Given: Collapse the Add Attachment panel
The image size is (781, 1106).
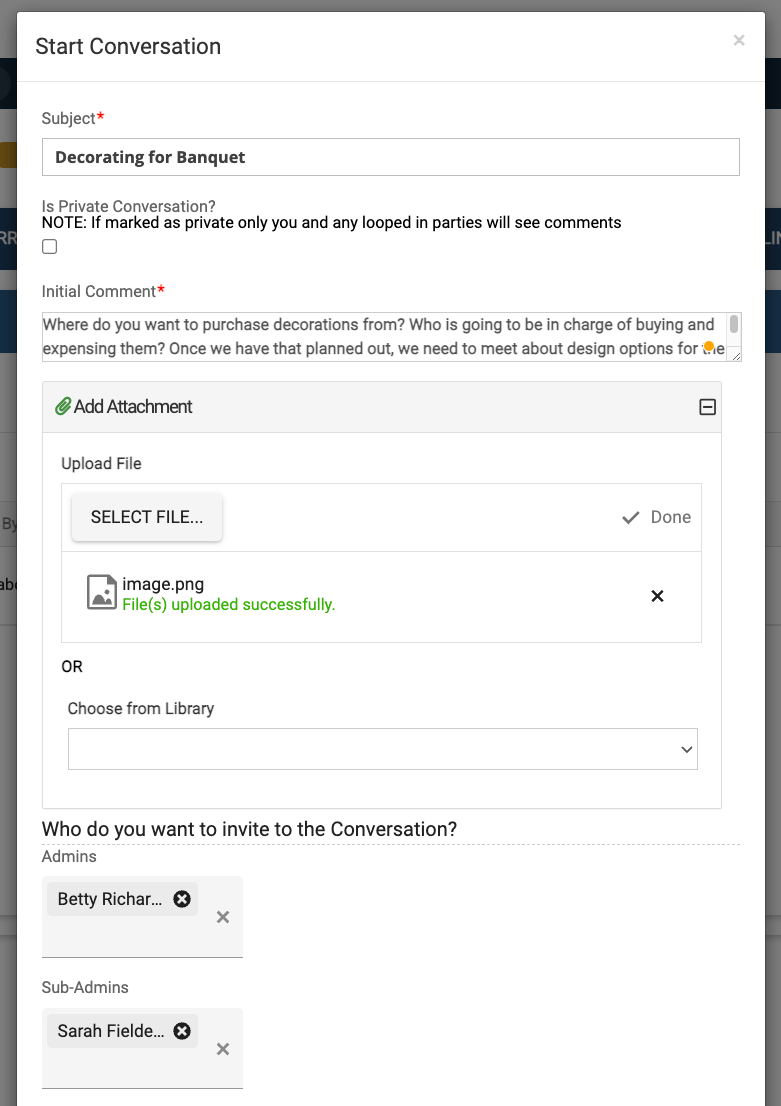Looking at the screenshot, I should point(707,407).
